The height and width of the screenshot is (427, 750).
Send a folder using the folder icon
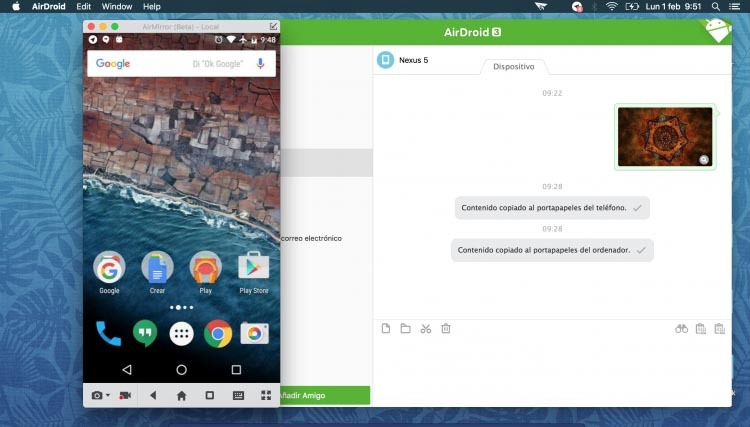click(x=406, y=328)
